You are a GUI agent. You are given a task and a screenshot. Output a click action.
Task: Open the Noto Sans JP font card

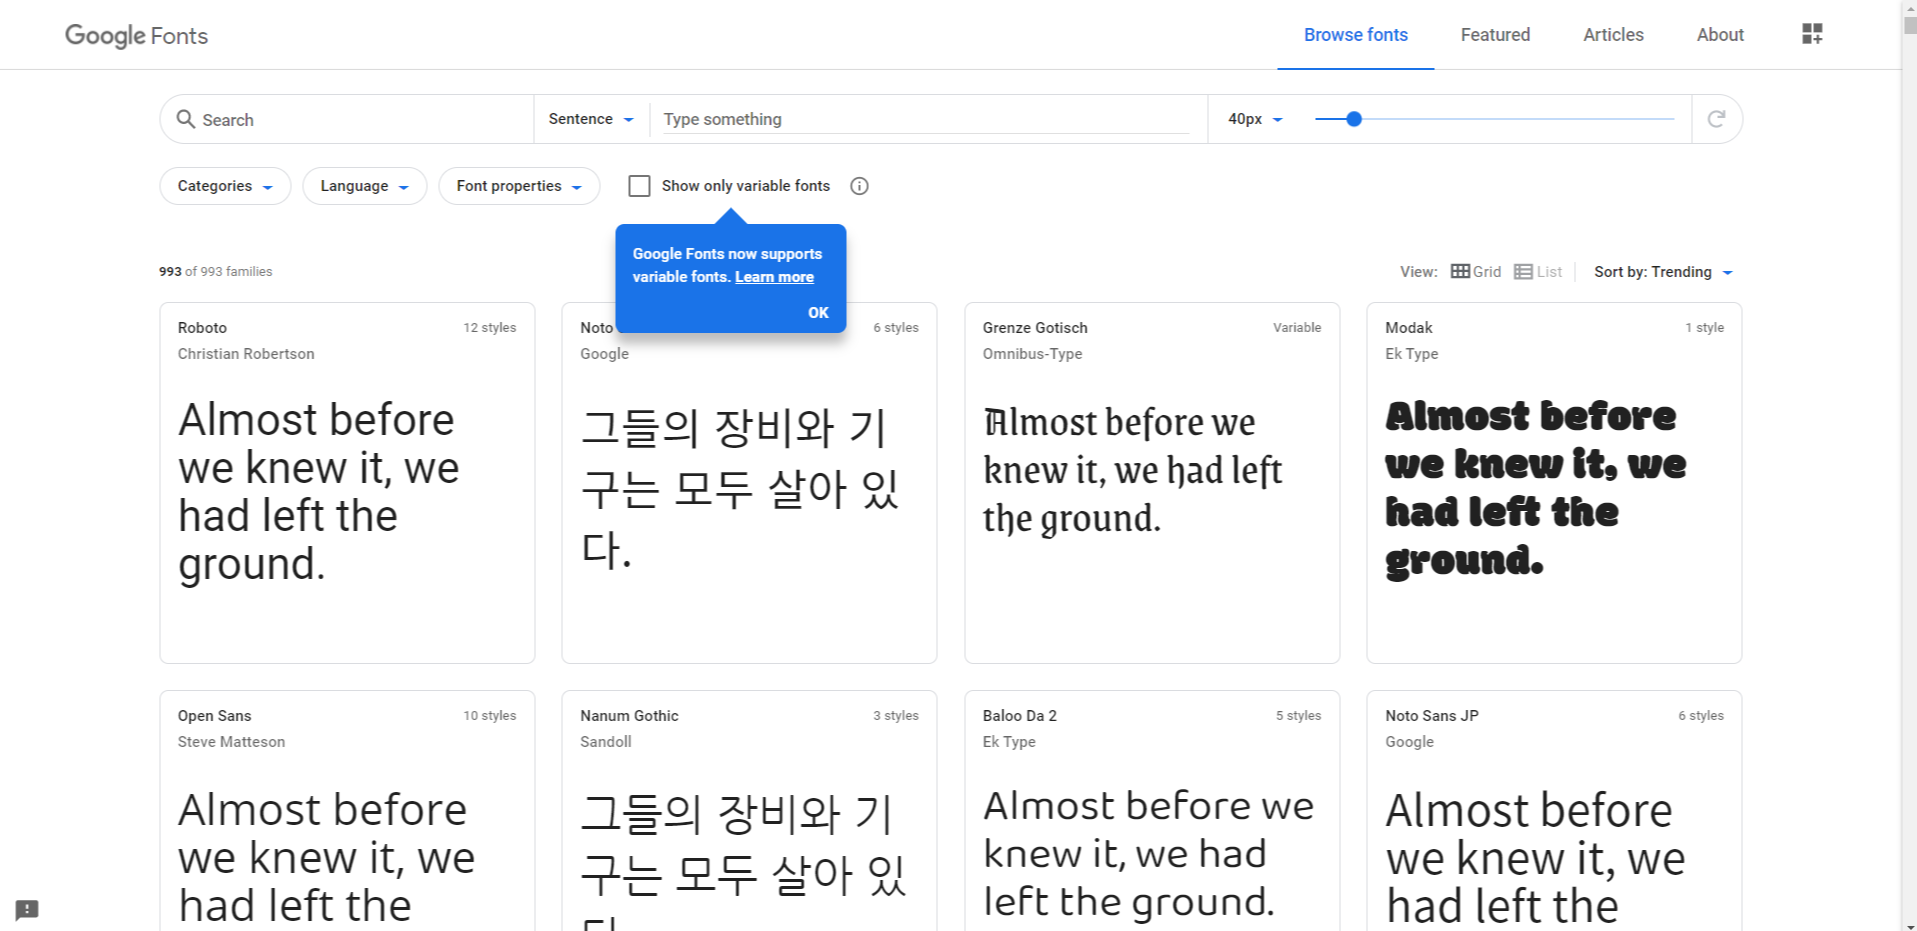(x=1554, y=810)
